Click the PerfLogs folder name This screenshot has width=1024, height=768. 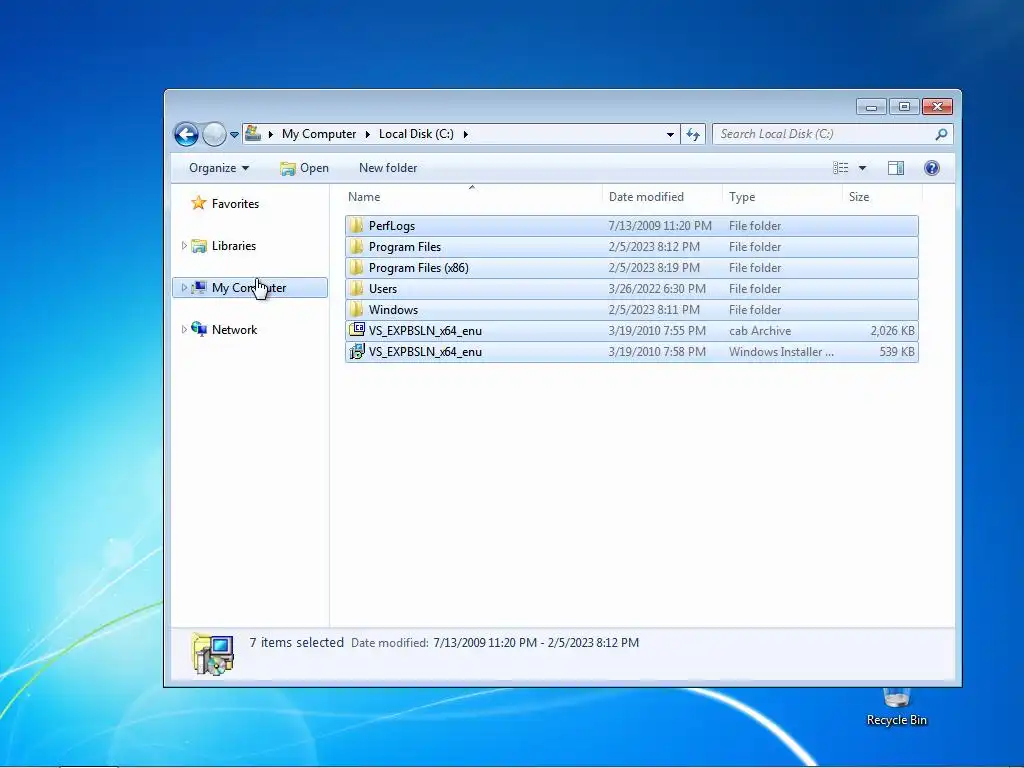[392, 226]
